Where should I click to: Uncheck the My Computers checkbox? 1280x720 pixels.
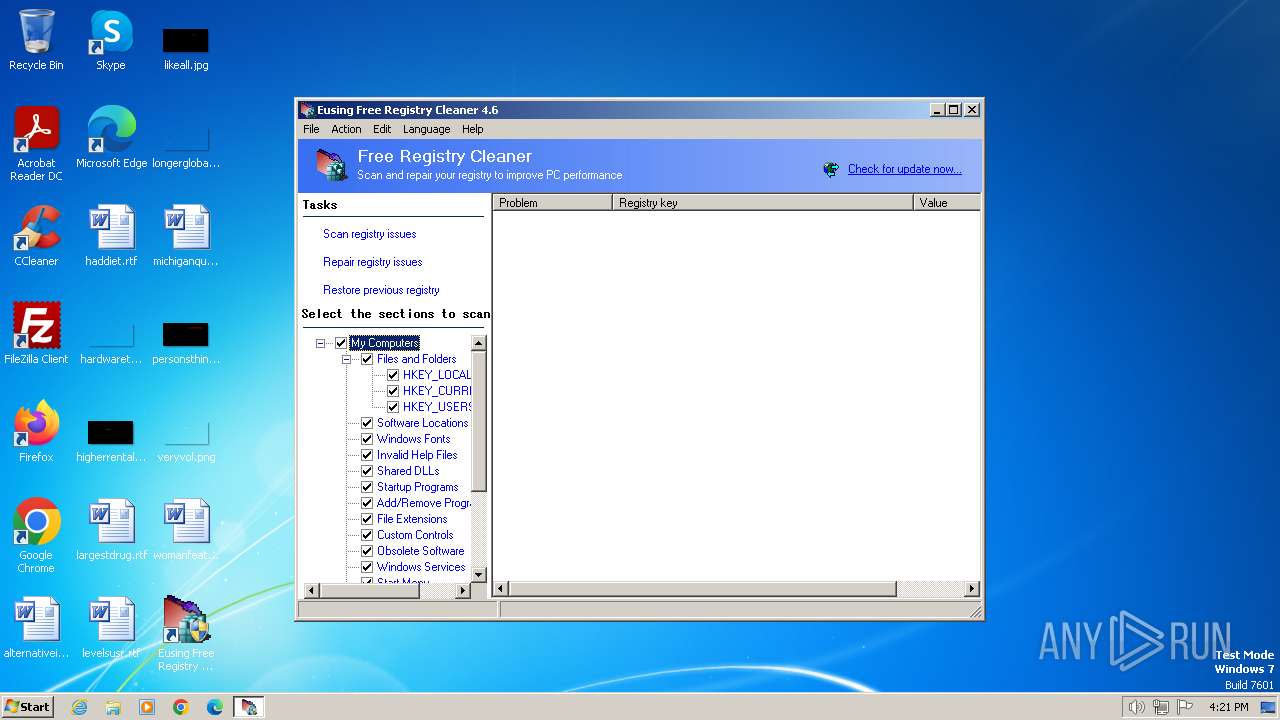pyautogui.click(x=341, y=343)
